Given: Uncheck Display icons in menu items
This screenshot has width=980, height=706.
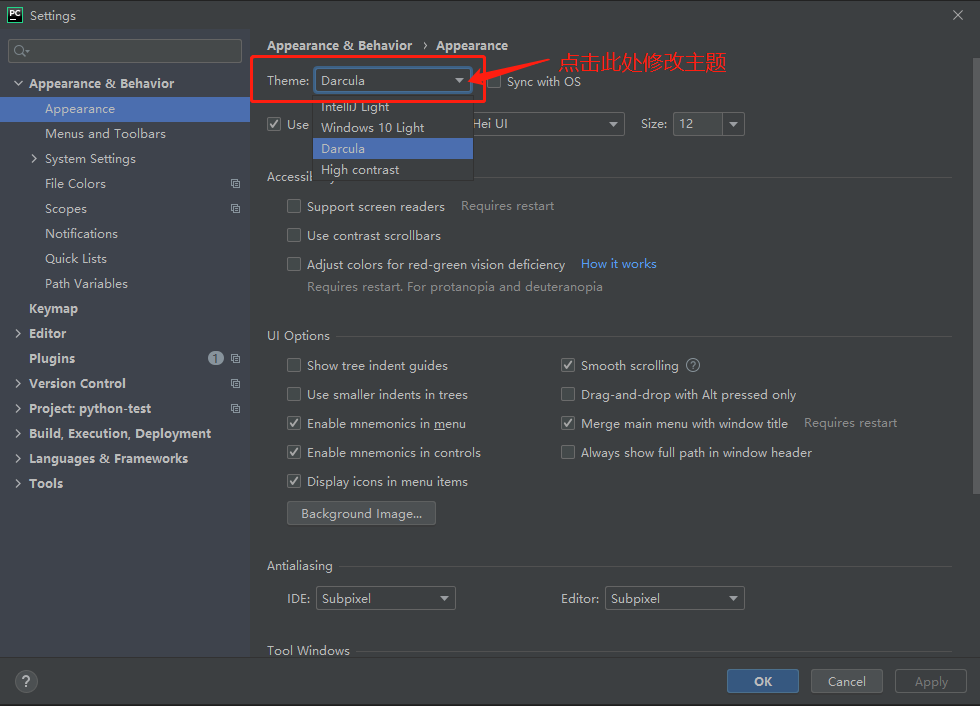Looking at the screenshot, I should tap(294, 481).
